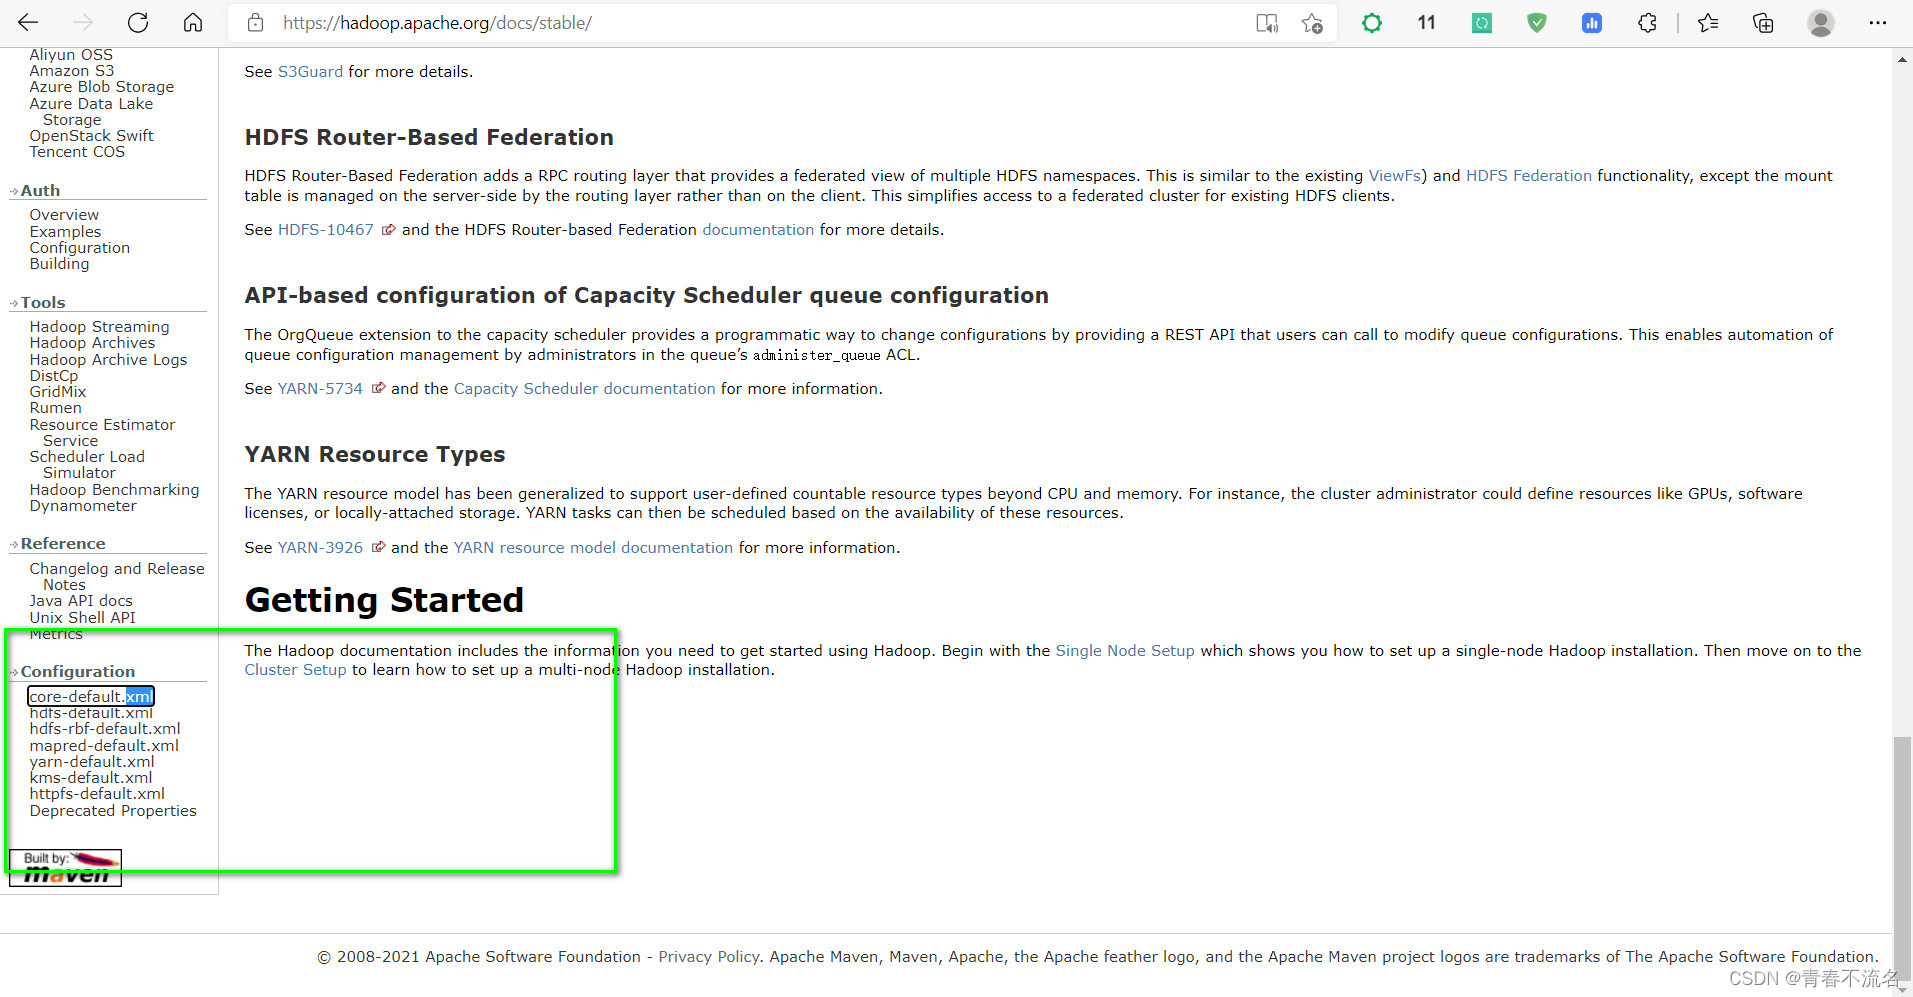This screenshot has height=997, width=1913.
Task: Open the favorites list
Action: point(1708,23)
